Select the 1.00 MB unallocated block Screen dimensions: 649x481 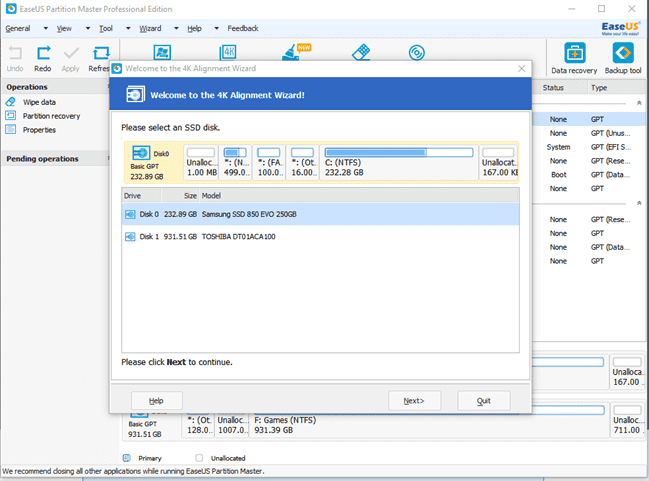201,162
